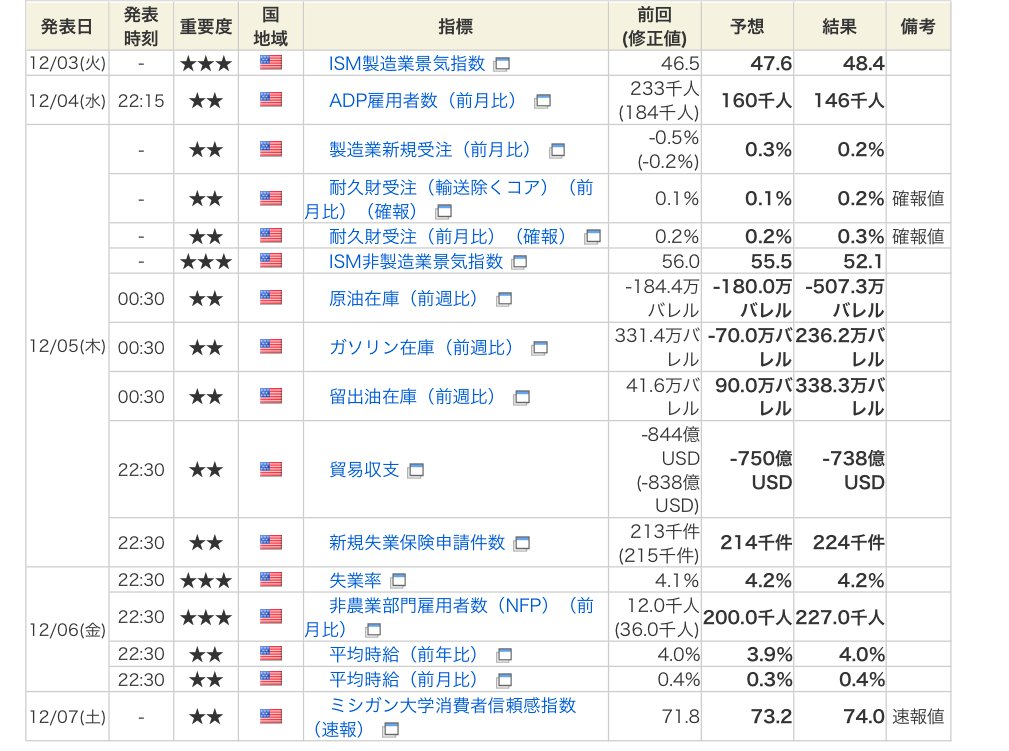Select the 12/04(水) date cell

tap(67, 100)
